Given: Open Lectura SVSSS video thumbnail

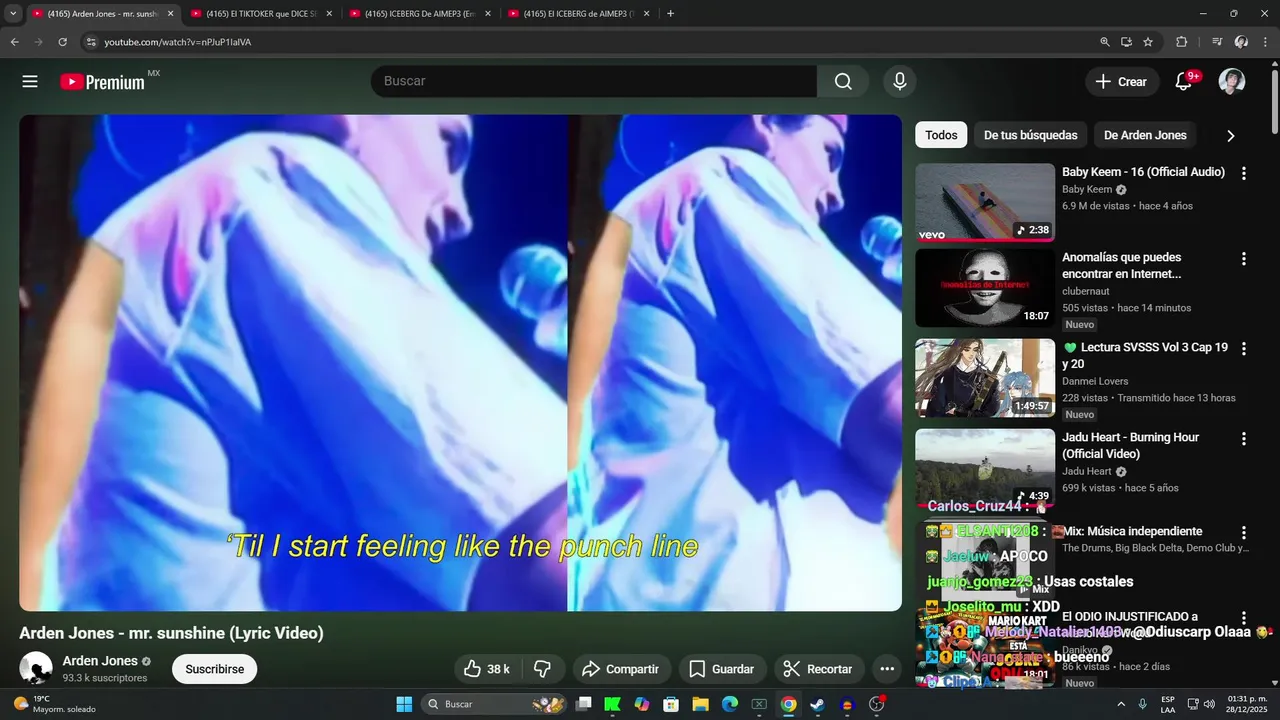Looking at the screenshot, I should click(x=985, y=378).
